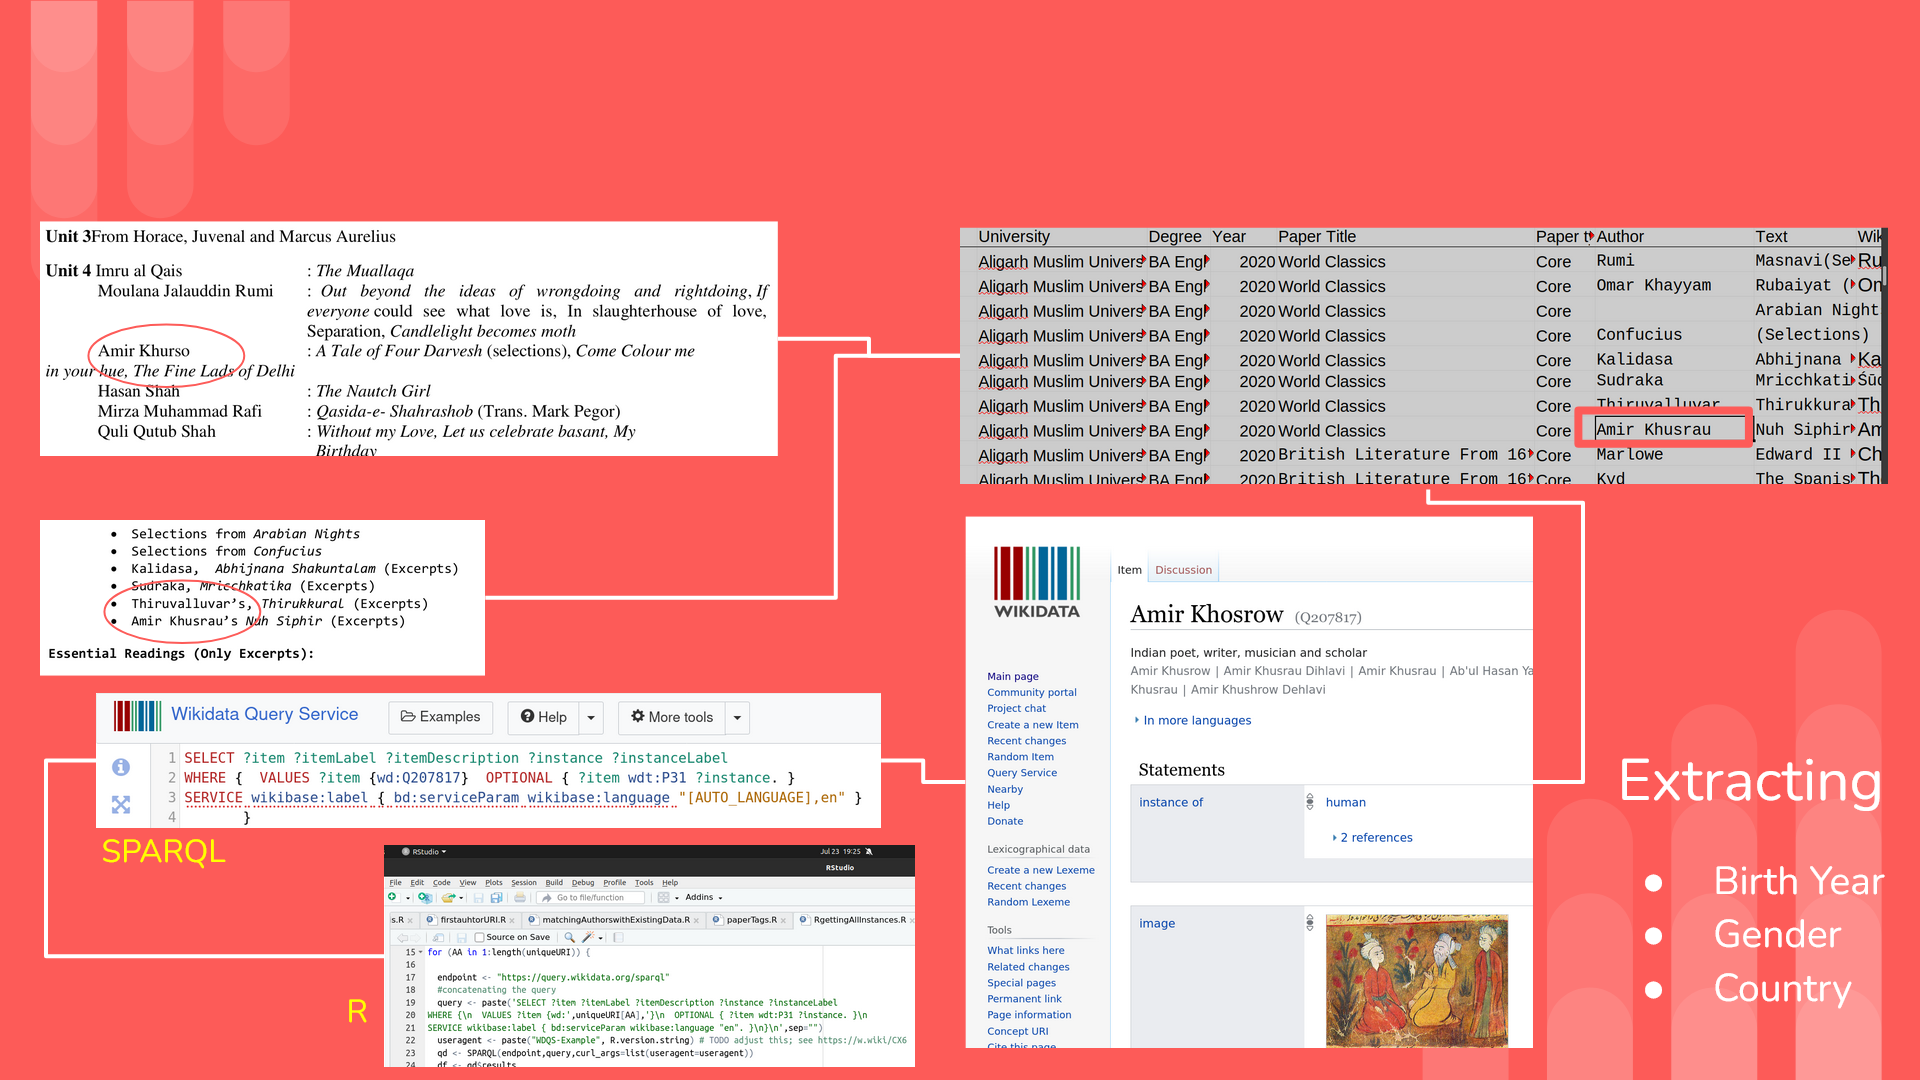This screenshot has width=1920, height=1080.
Task: Open the More tools dropdown arrow
Action: 737,717
